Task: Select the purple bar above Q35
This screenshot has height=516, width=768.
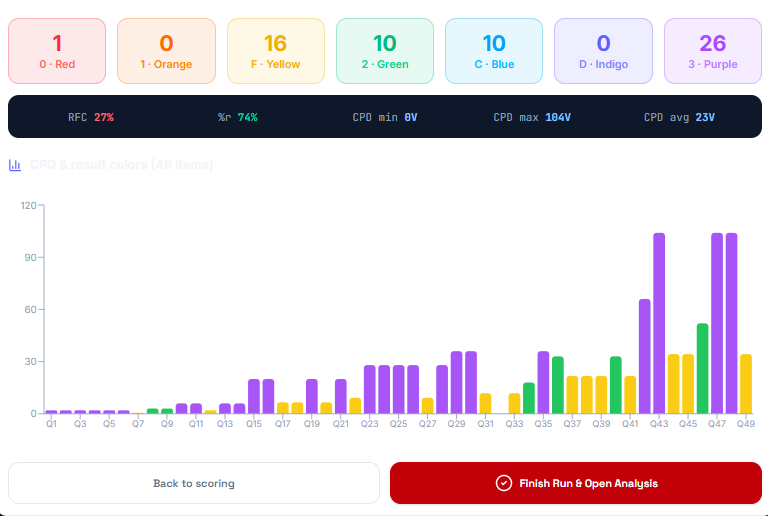Action: (543, 382)
